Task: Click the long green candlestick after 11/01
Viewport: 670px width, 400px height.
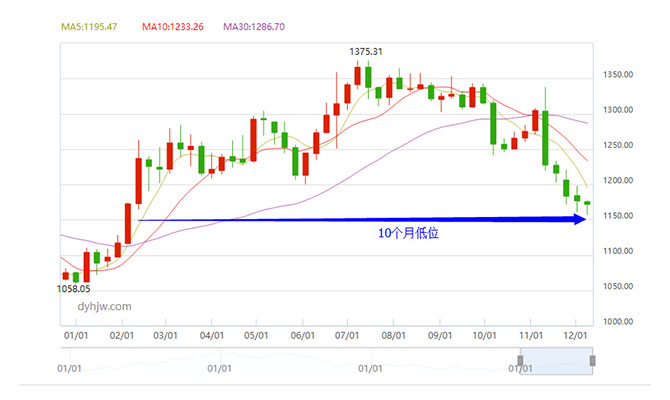Action: tap(545, 138)
